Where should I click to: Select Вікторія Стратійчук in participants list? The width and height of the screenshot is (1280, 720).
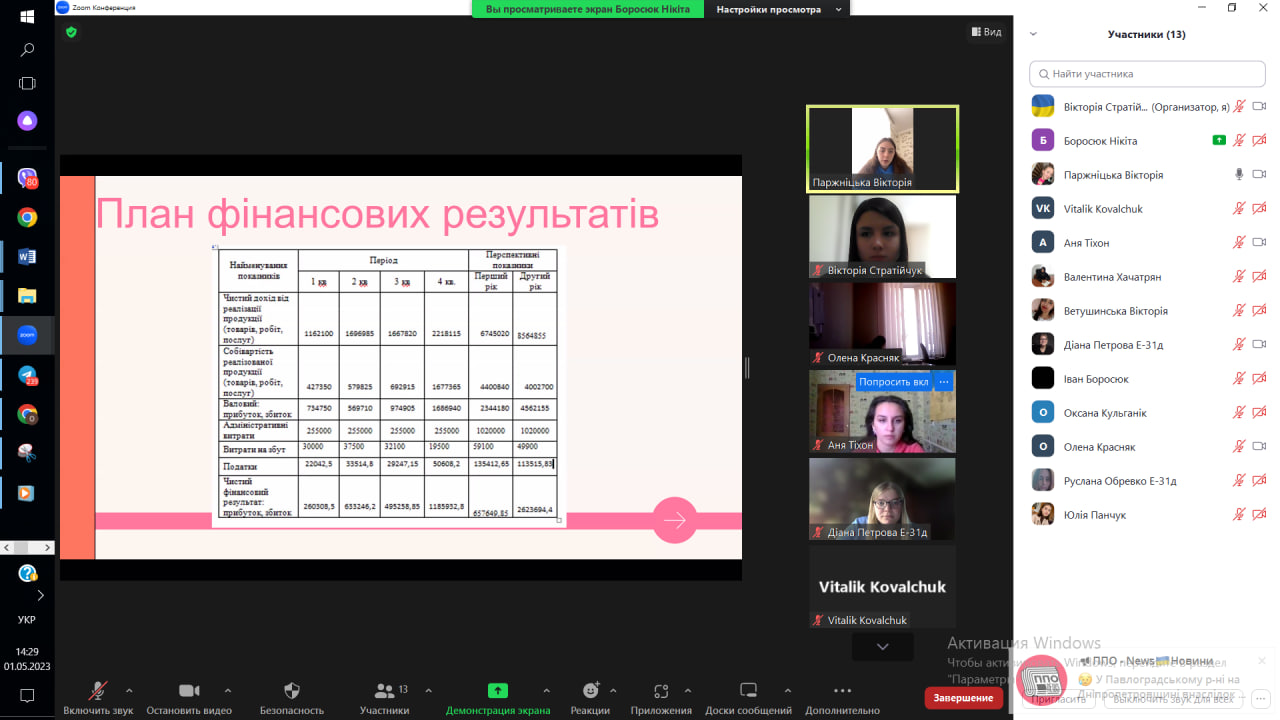(1130, 107)
